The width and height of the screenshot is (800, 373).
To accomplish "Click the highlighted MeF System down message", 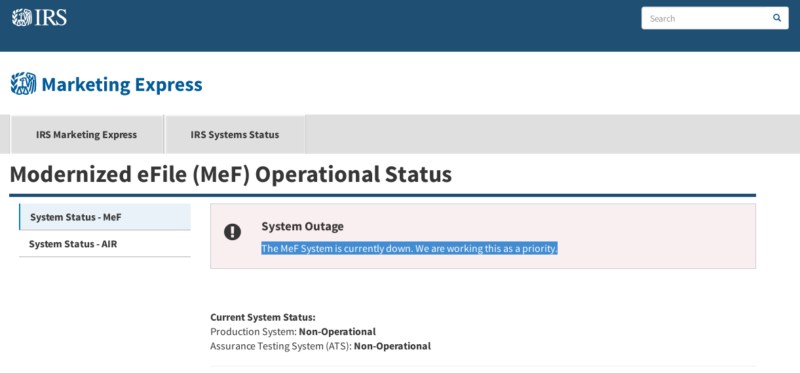I will [x=409, y=248].
